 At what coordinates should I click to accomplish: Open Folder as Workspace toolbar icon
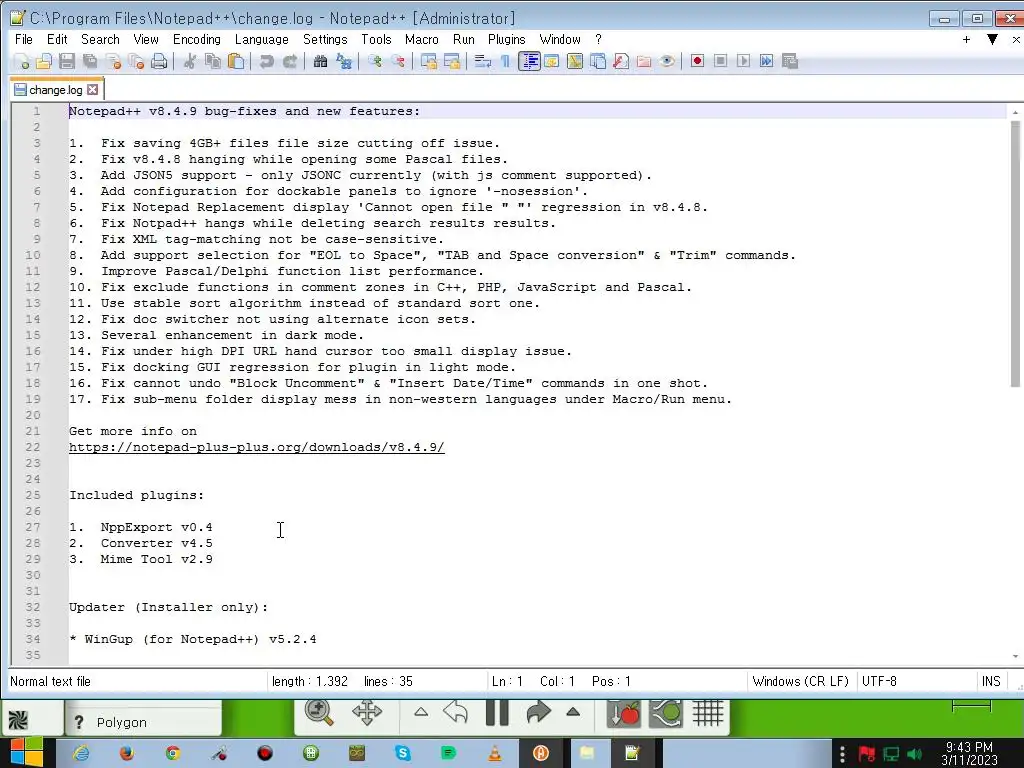coord(644,61)
